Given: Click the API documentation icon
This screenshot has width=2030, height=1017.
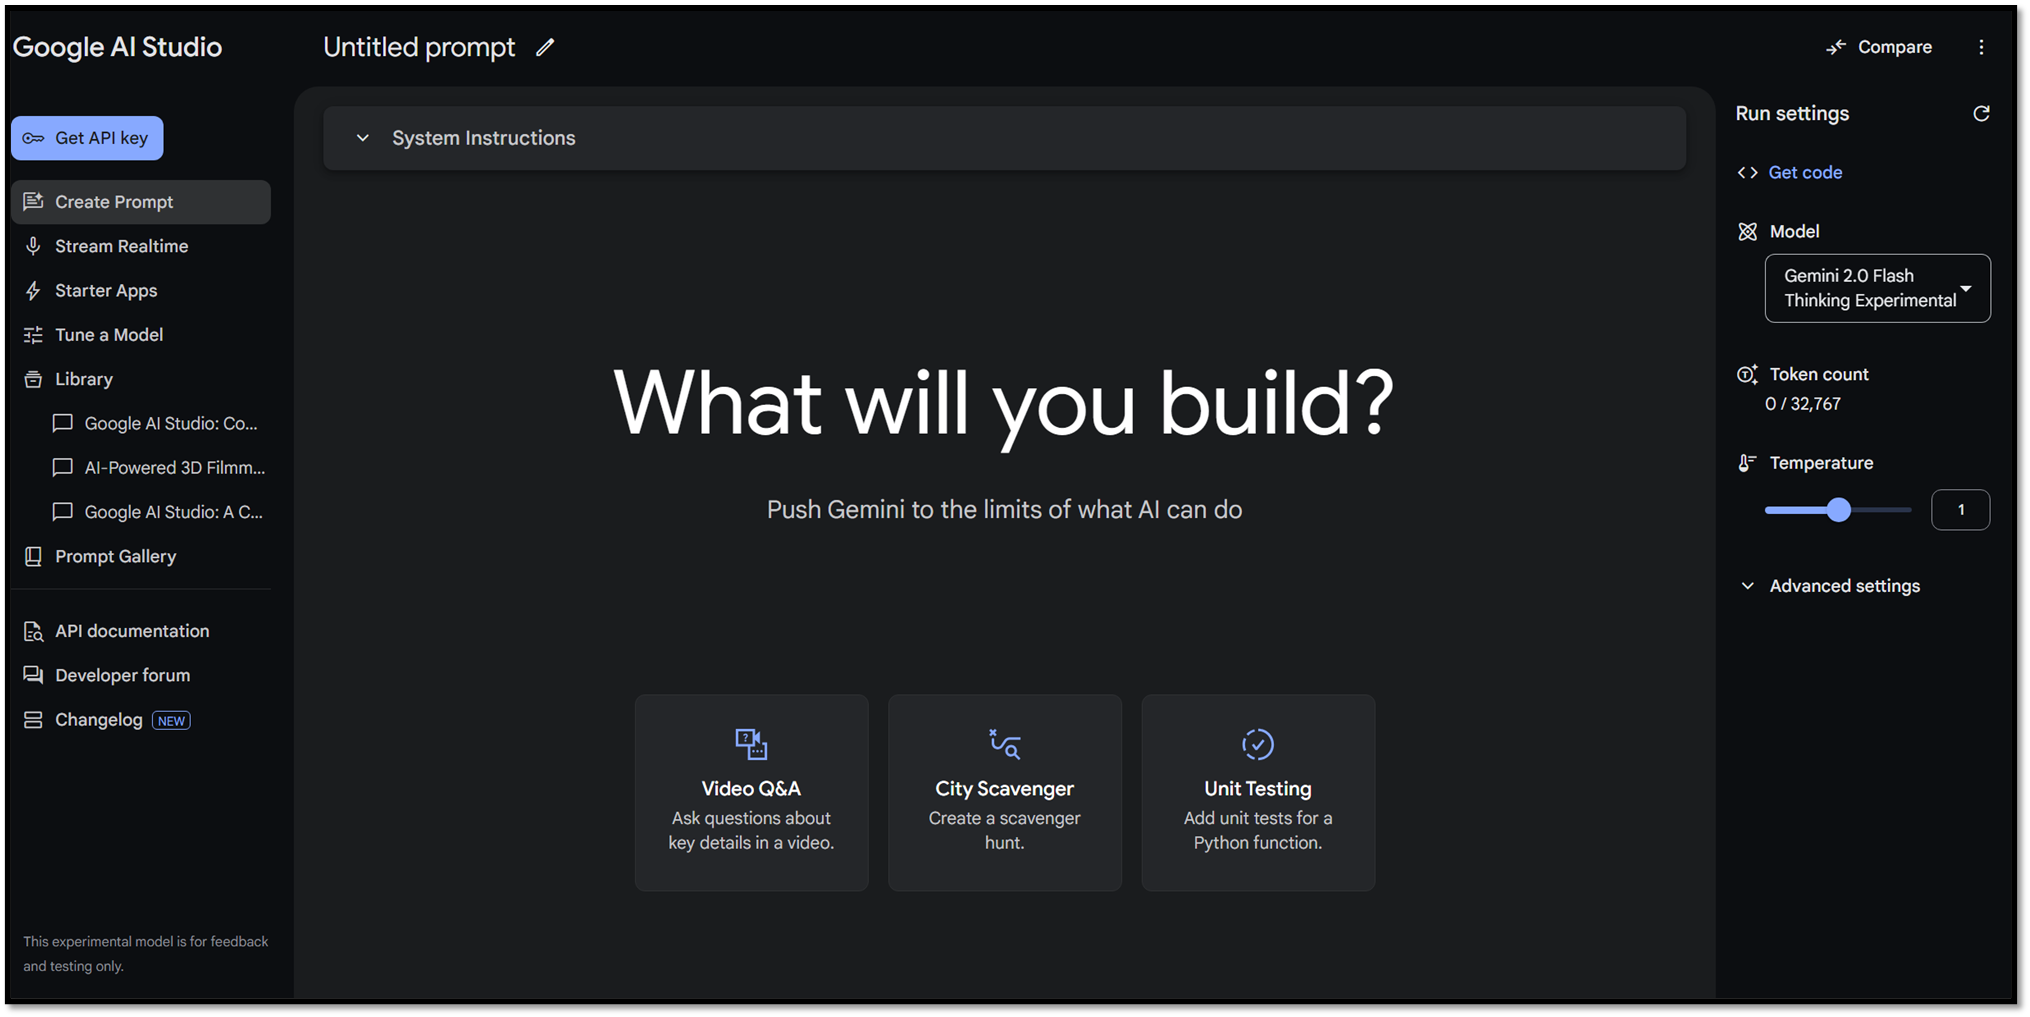Looking at the screenshot, I should (x=33, y=631).
